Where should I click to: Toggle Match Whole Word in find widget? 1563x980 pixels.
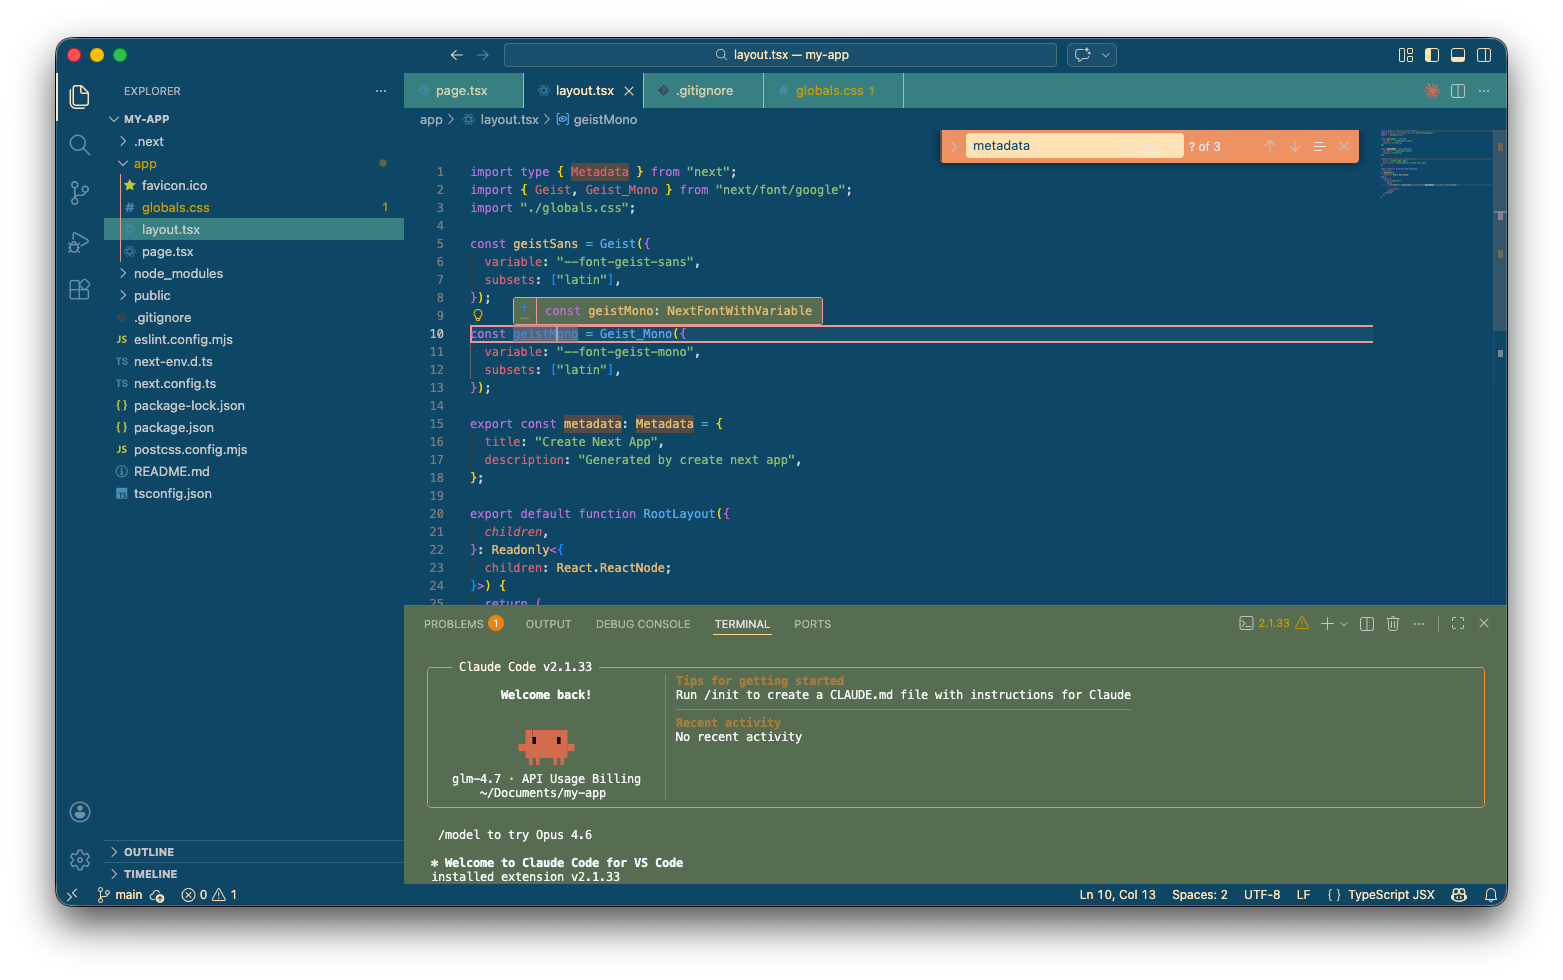click(1150, 146)
